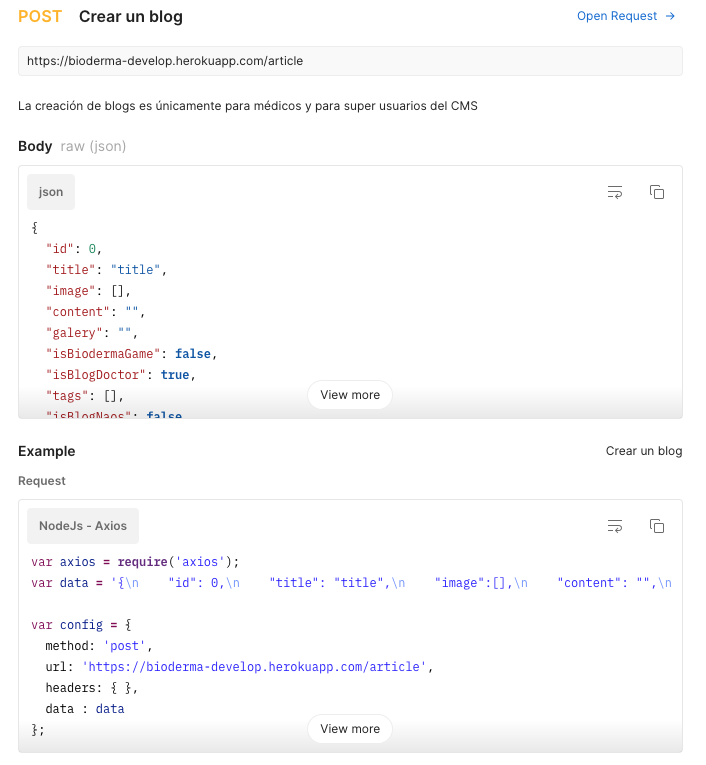Image resolution: width=706 pixels, height=765 pixels.
Task: Click the headers: { } code line
Action: click(92, 688)
